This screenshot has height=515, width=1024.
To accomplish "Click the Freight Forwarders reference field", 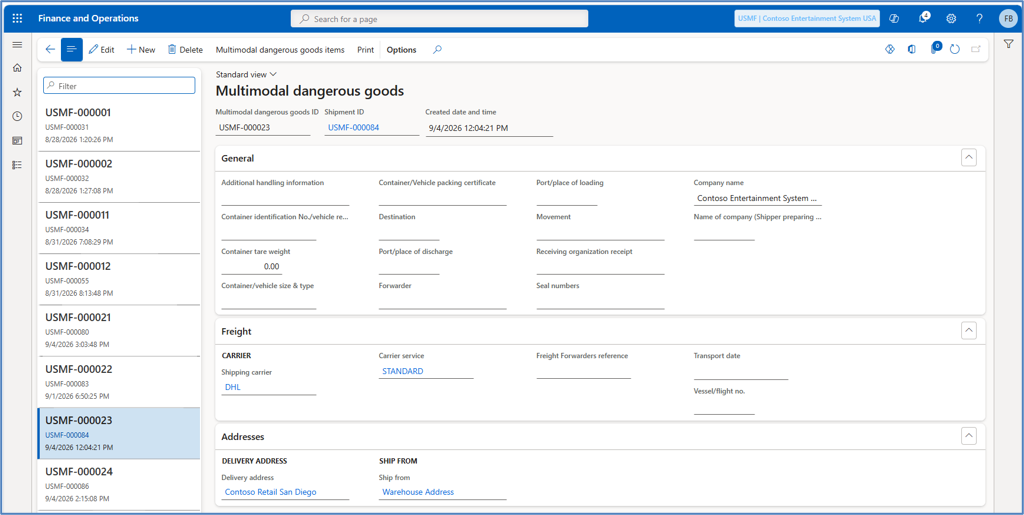I will 584,371.
